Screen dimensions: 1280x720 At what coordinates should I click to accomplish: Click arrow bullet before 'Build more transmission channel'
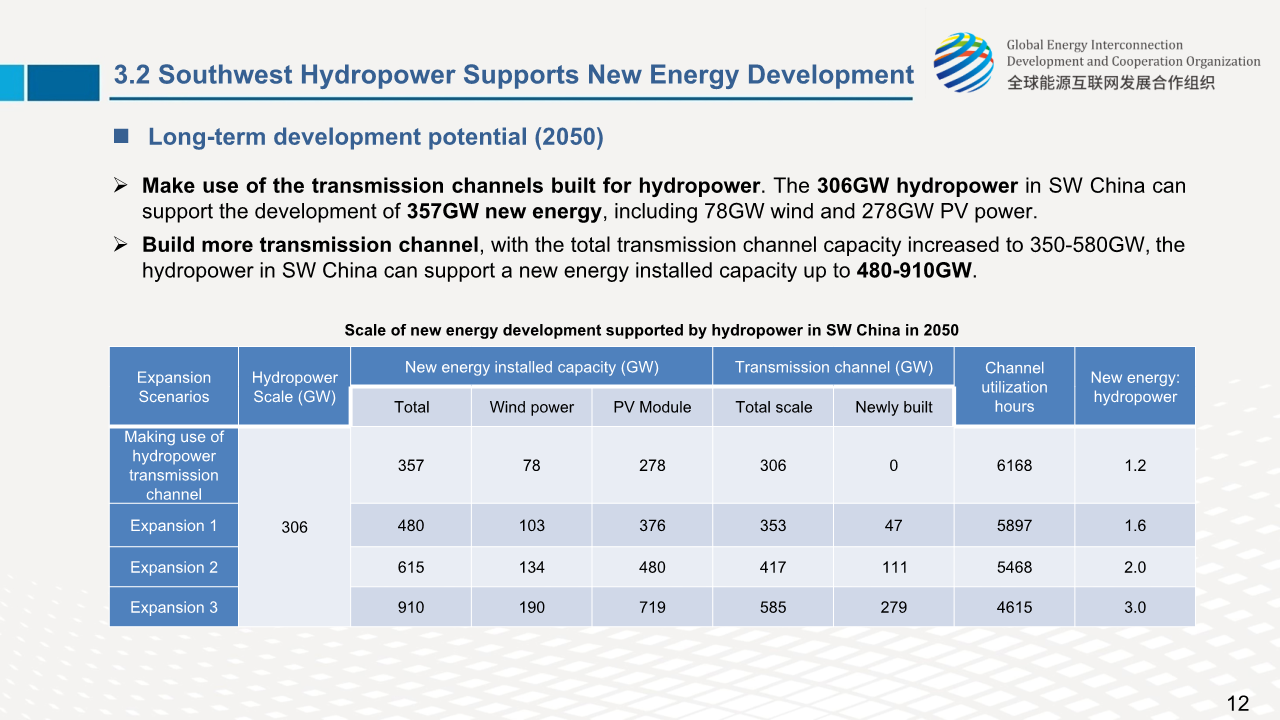[119, 244]
